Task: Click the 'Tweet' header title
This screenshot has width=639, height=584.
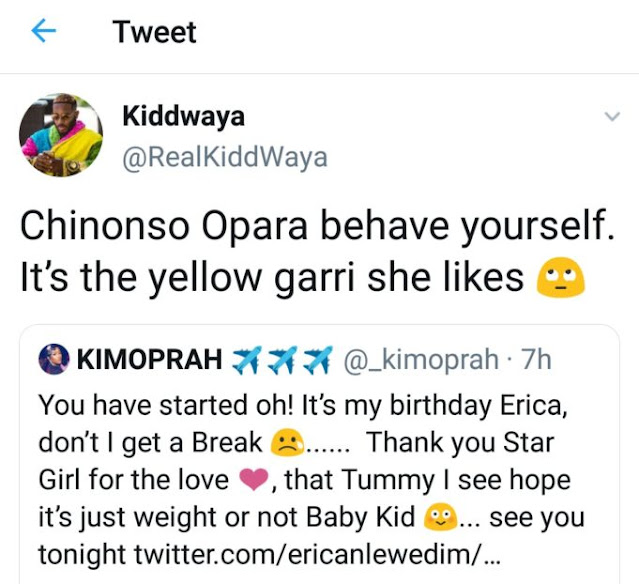Action: (154, 32)
